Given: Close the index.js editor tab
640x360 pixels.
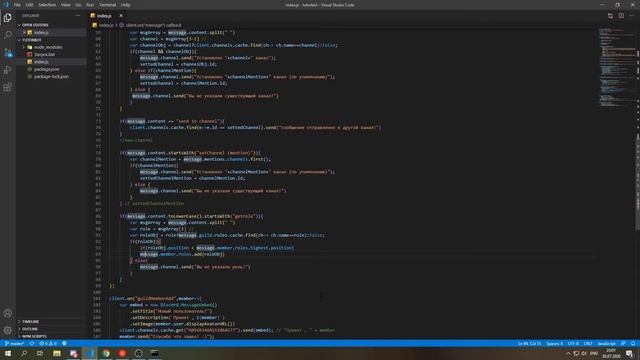Looking at the screenshot, I should 121,16.
